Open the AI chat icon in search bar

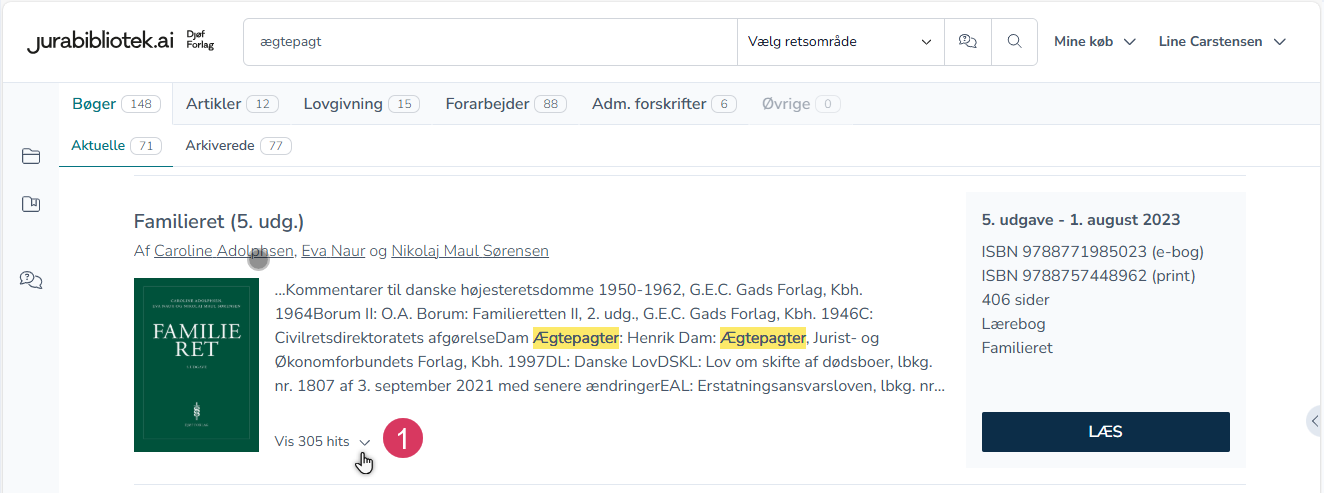pos(967,42)
